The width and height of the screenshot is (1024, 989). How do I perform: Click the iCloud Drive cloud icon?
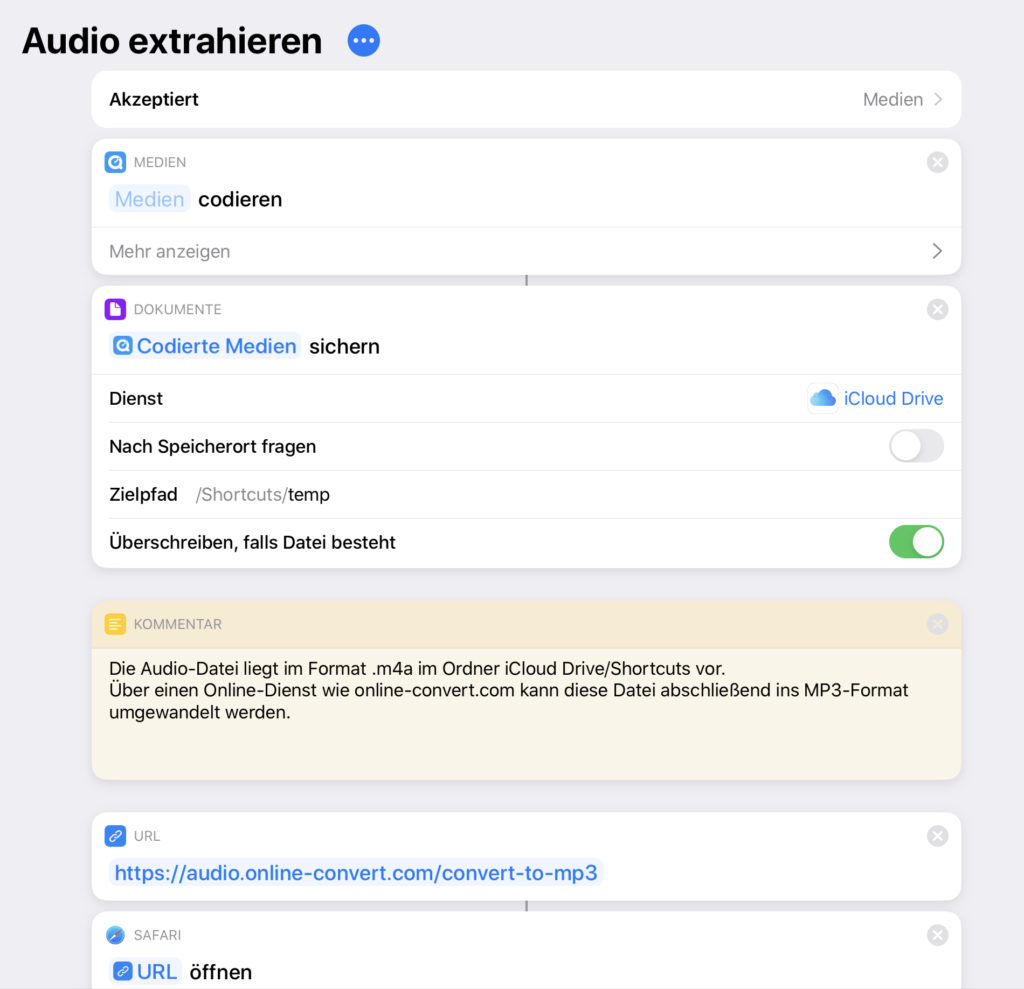click(x=822, y=398)
